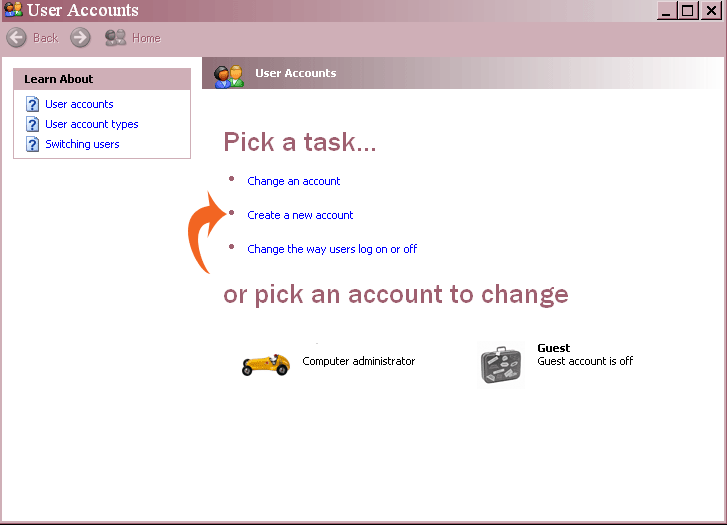
Task: Select the Computer administrator account label
Action: [358, 361]
